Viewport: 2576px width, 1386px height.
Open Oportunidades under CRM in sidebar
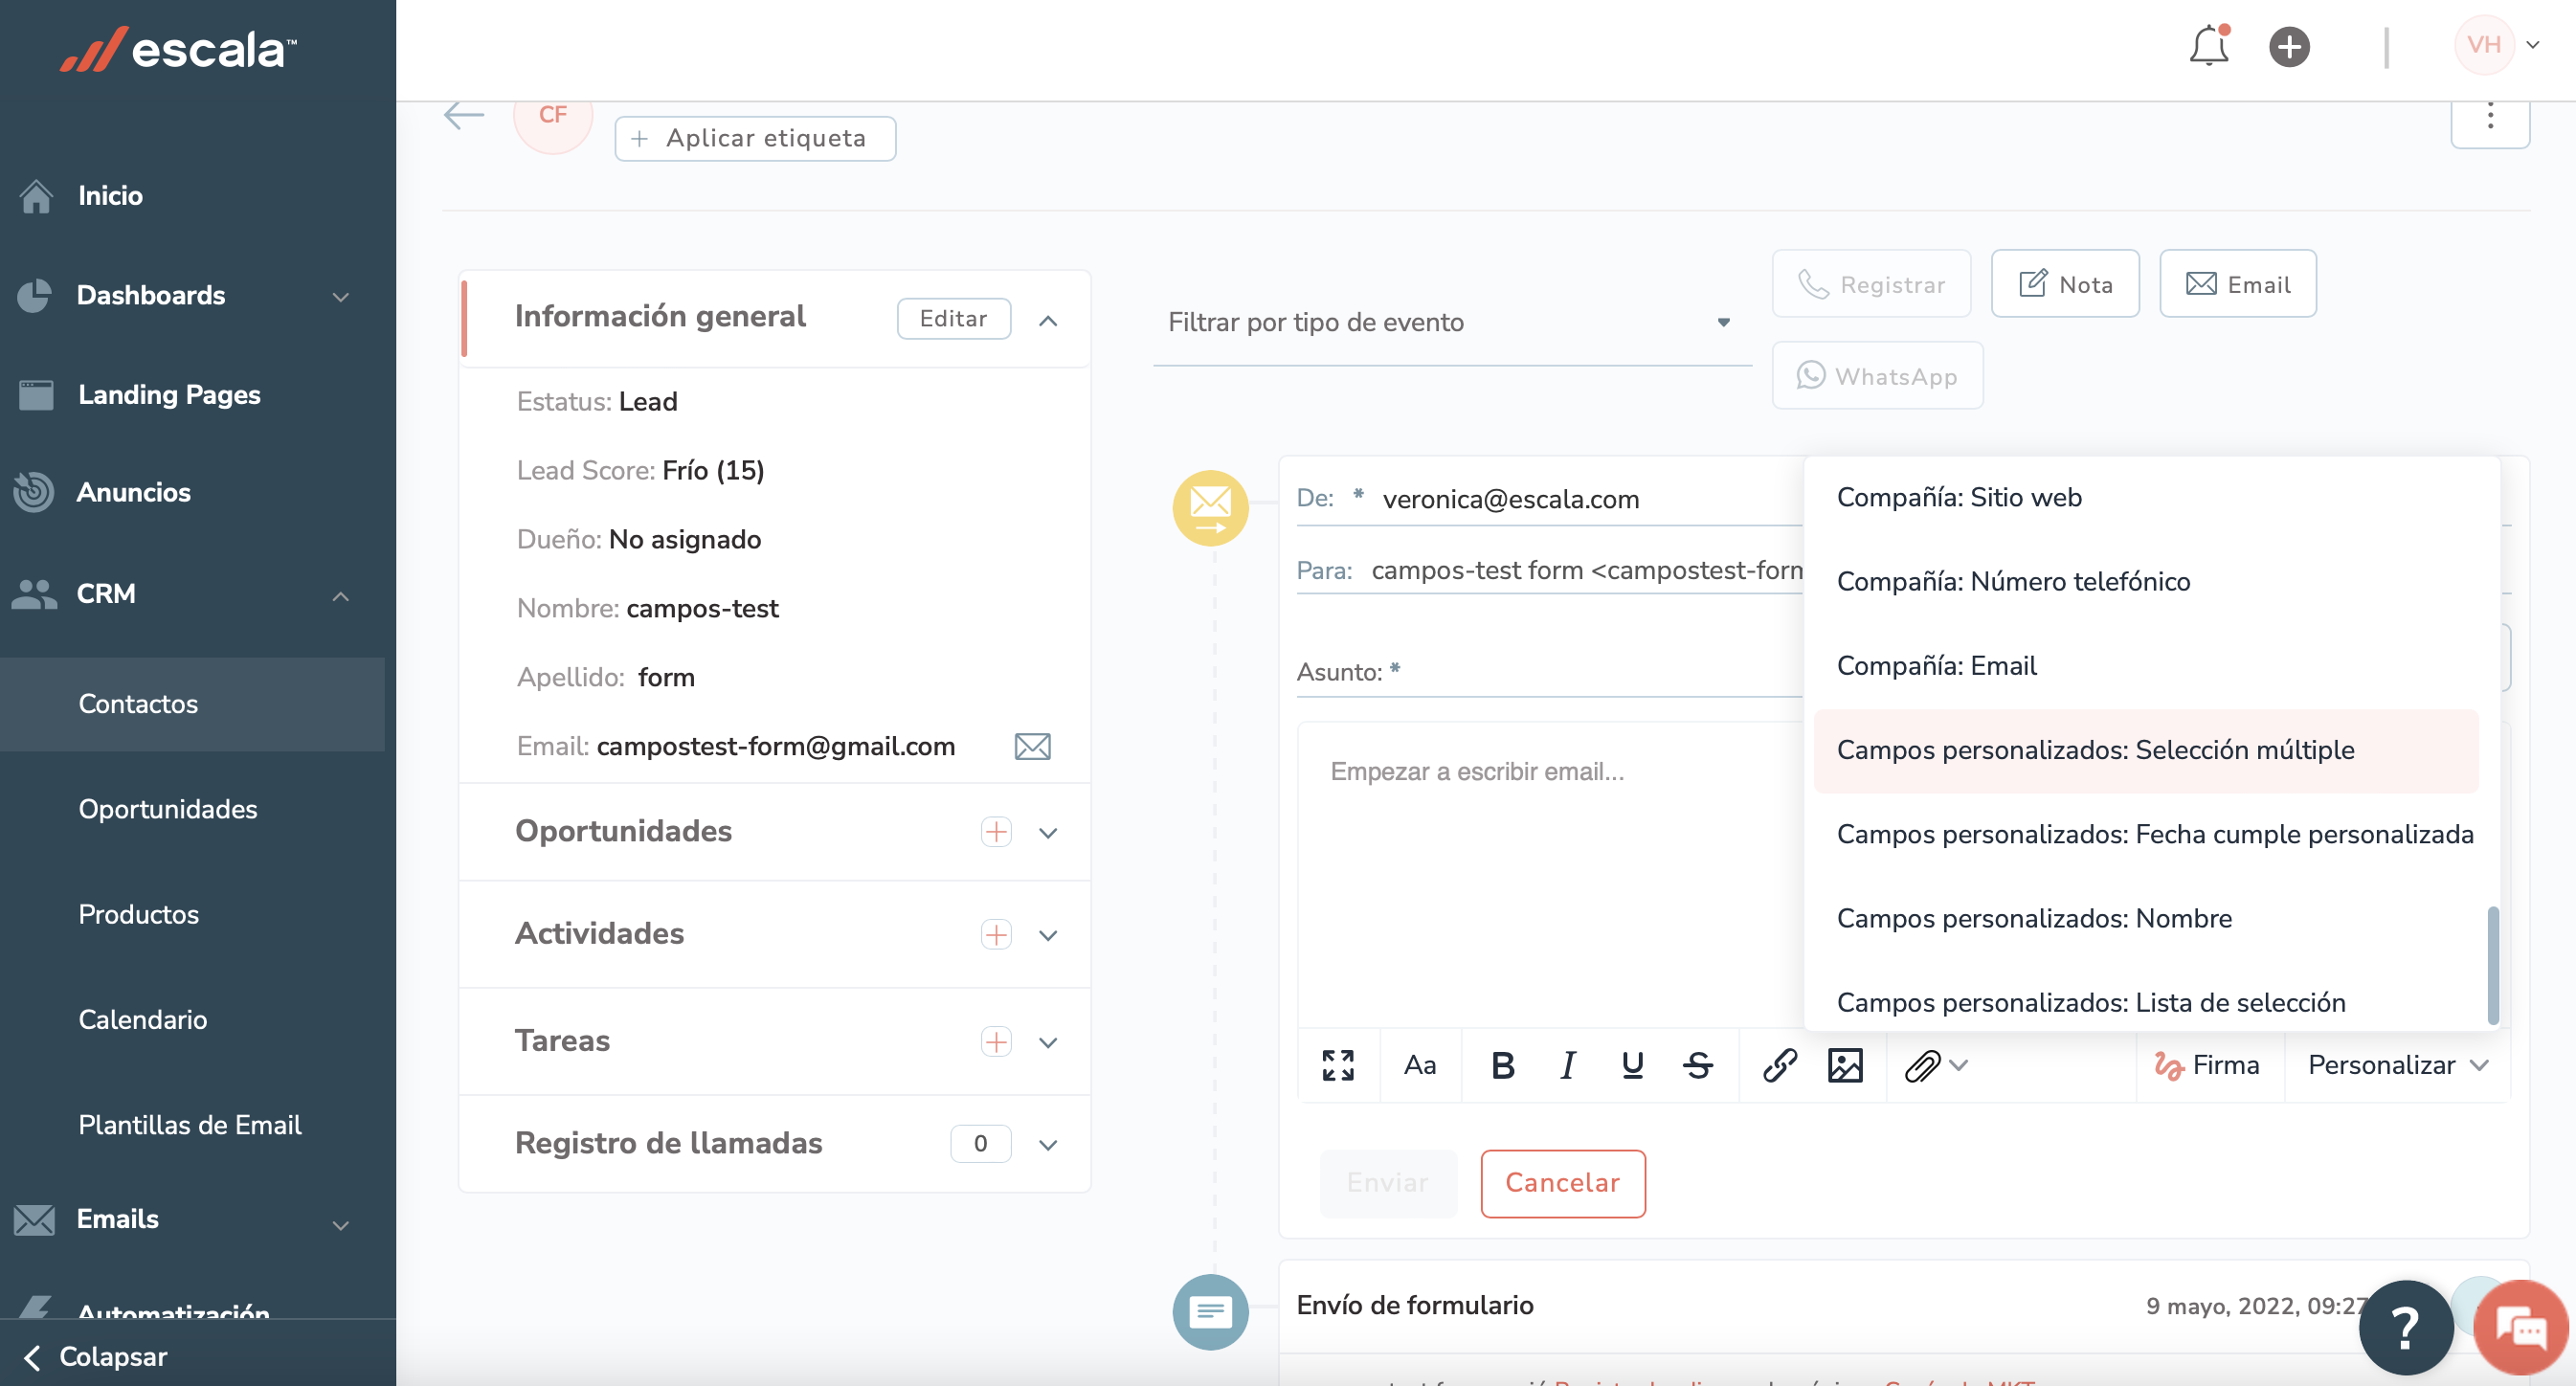[x=168, y=809]
